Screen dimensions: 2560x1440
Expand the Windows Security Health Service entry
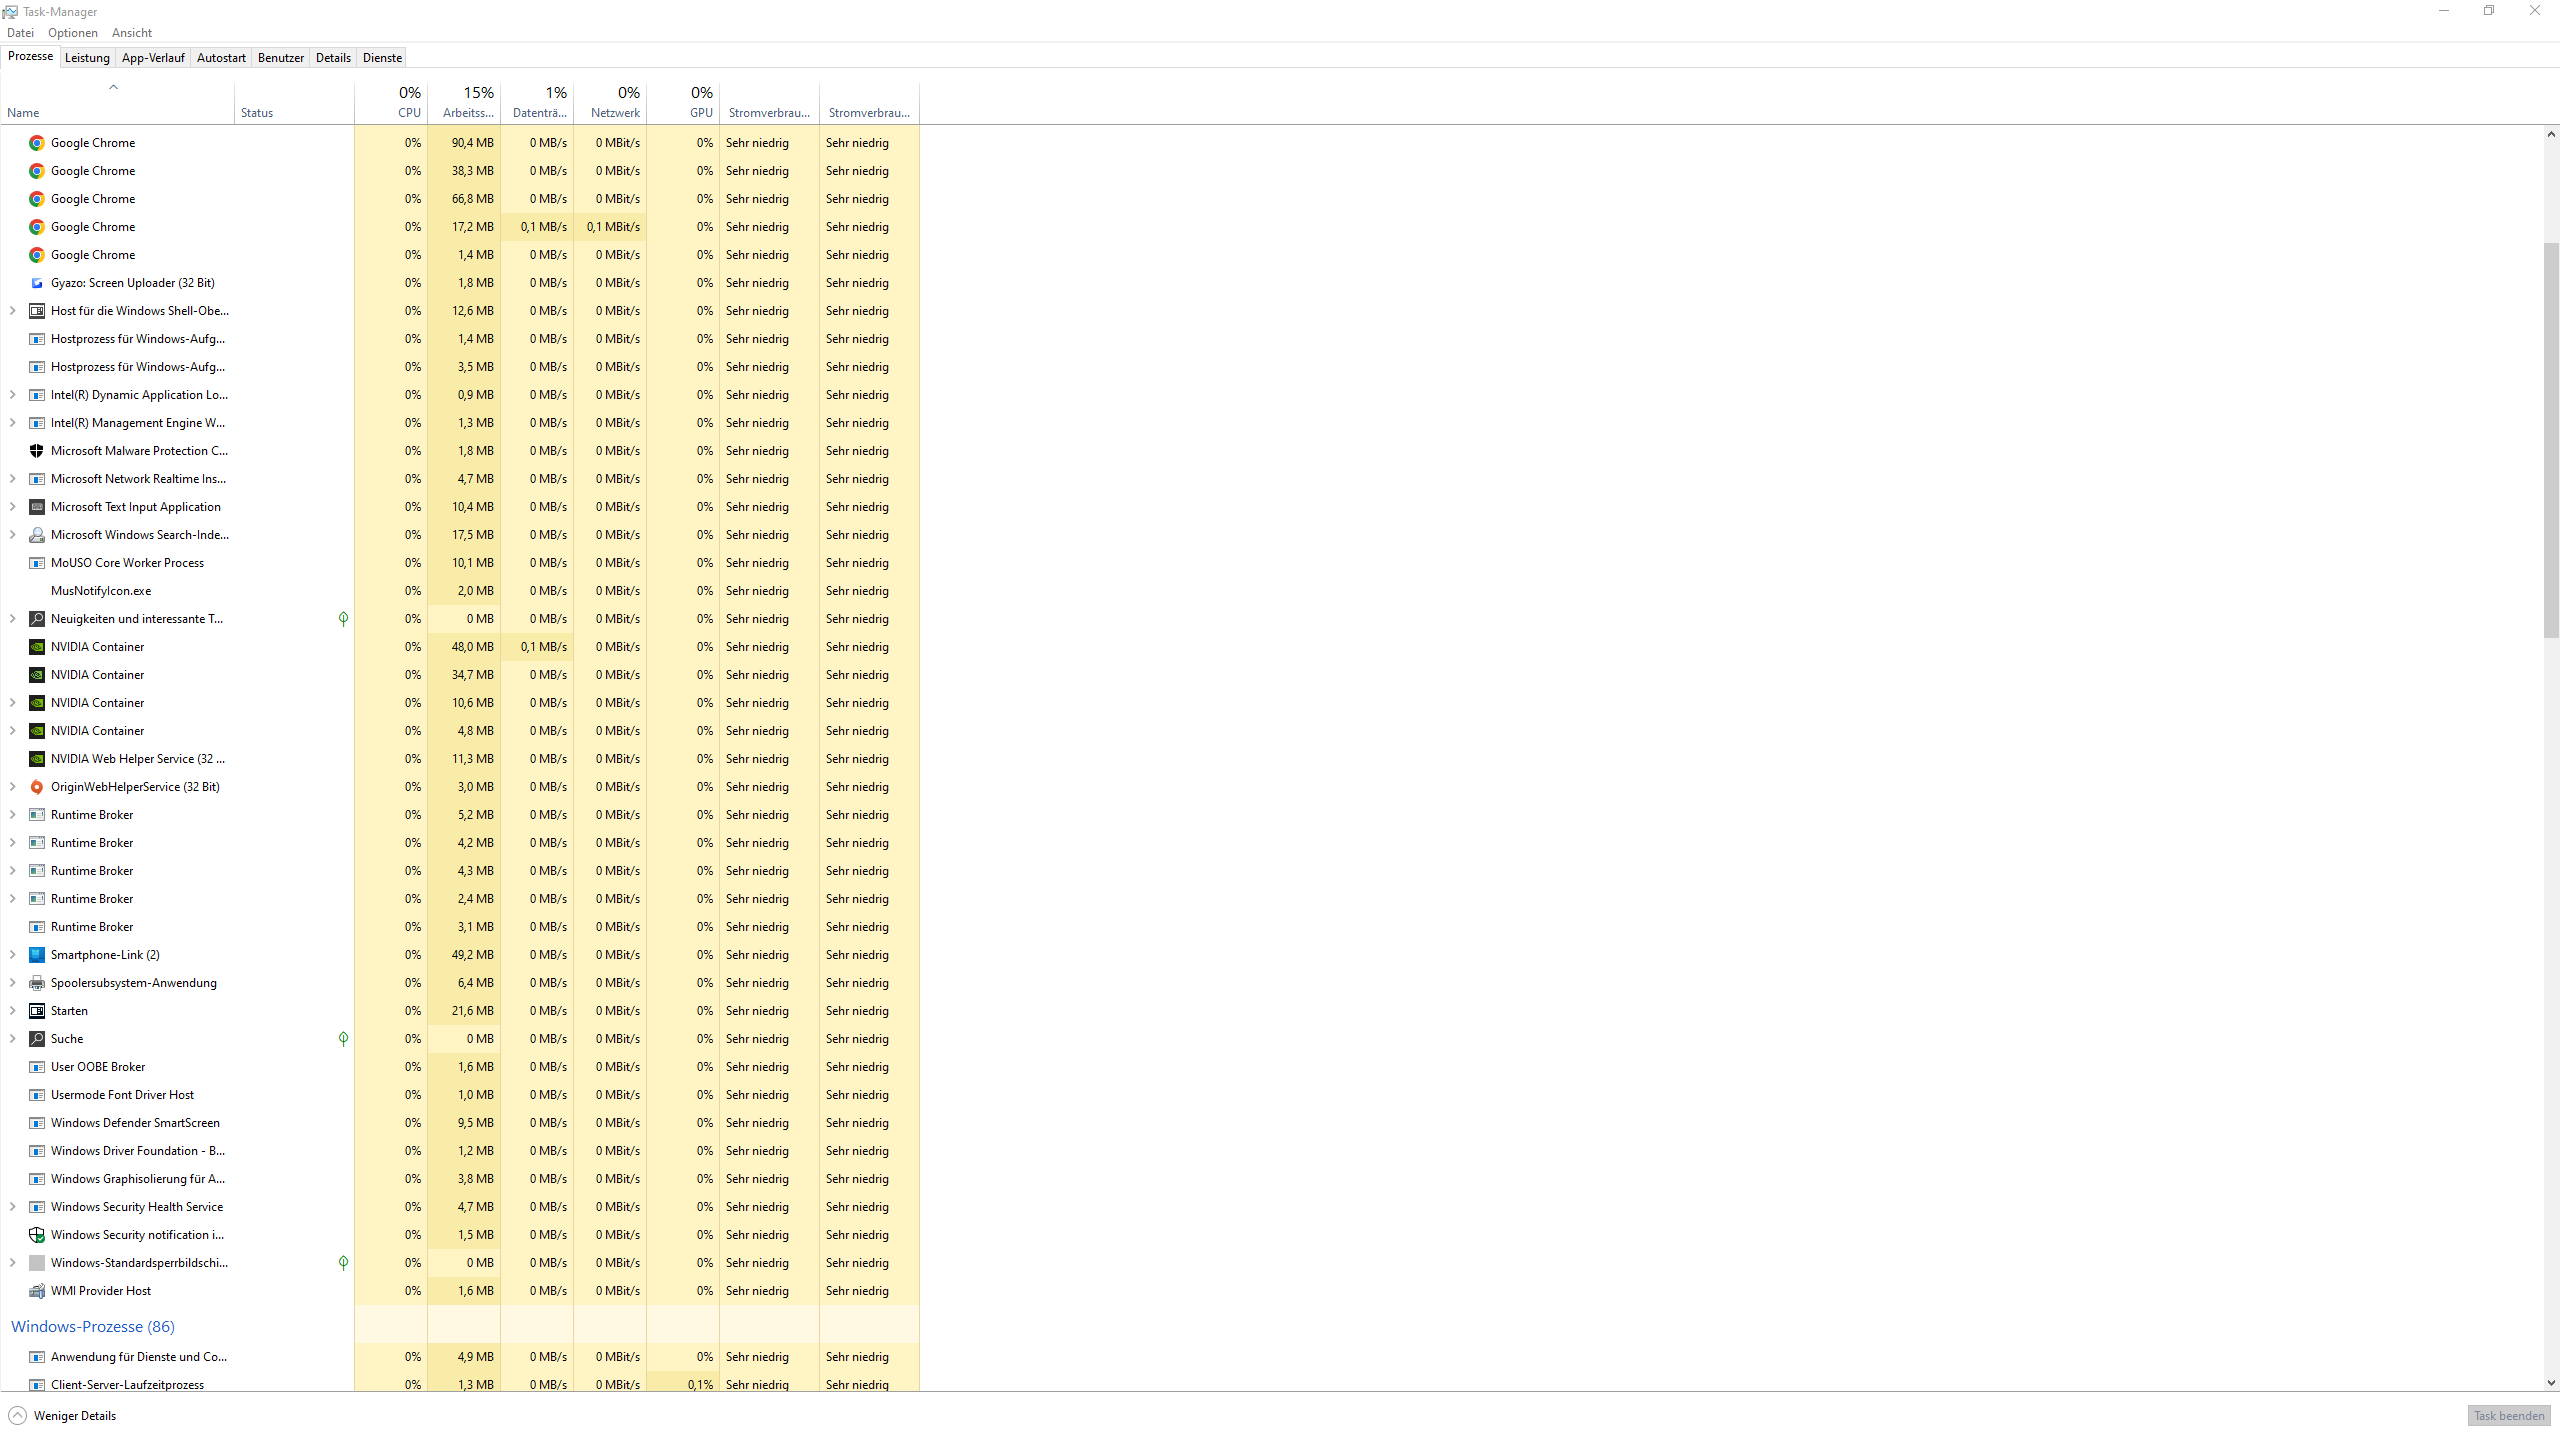(x=13, y=1207)
